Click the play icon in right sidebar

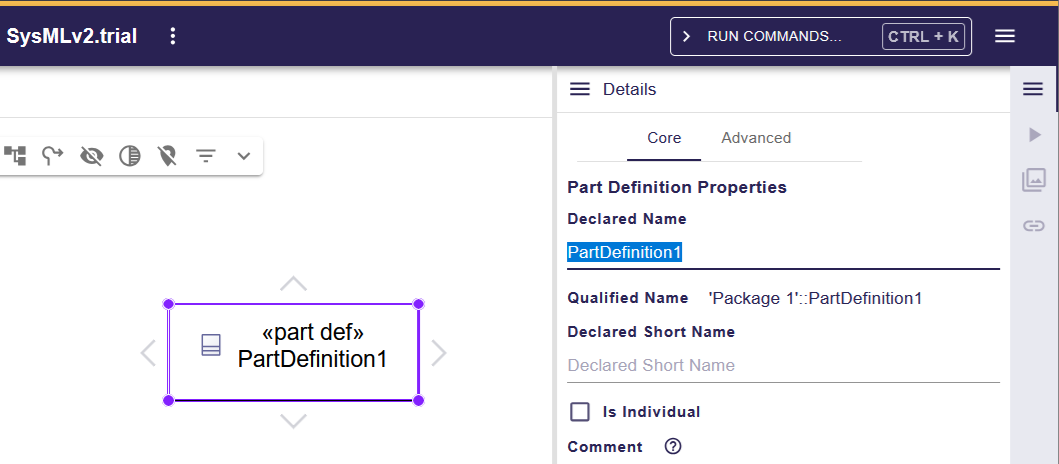click(x=1034, y=135)
